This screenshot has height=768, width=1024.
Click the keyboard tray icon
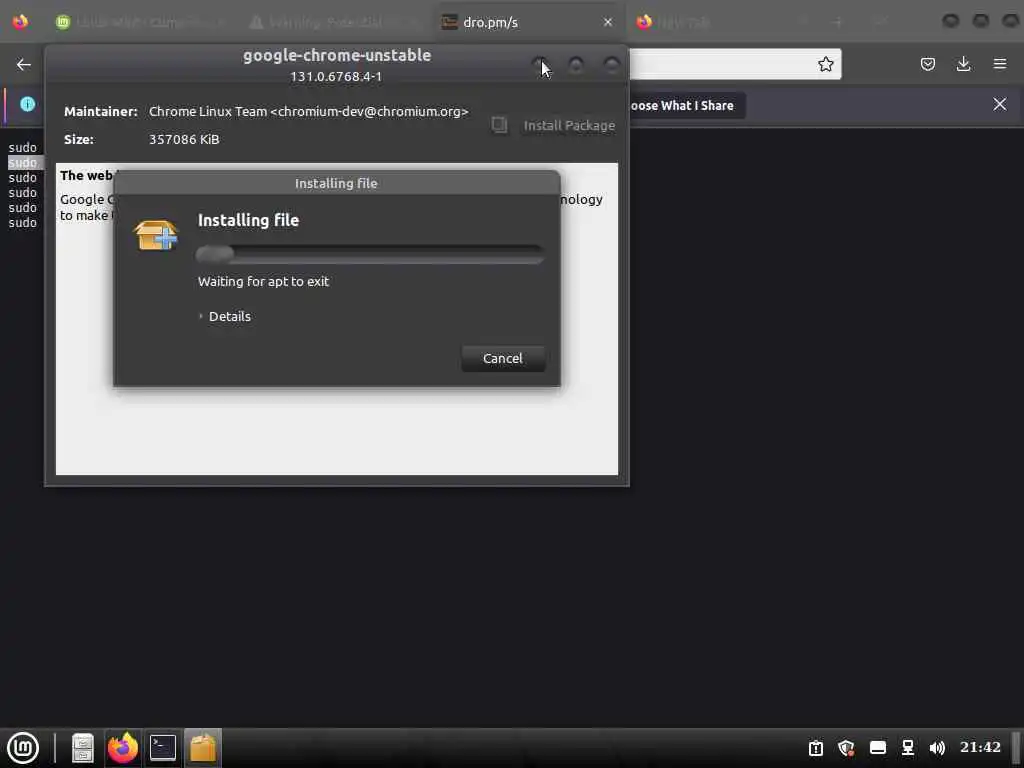tap(878, 748)
